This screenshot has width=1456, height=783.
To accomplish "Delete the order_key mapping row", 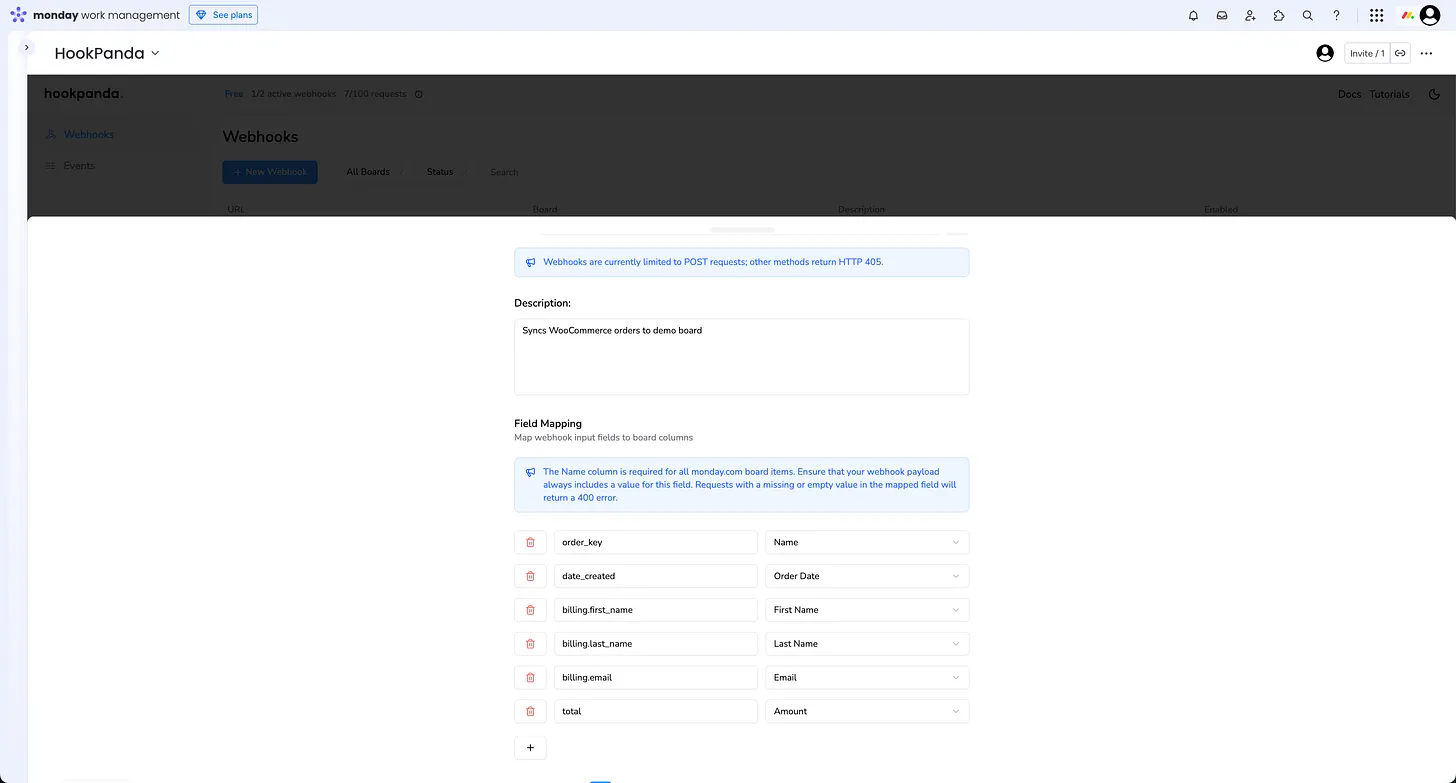I will [530, 542].
